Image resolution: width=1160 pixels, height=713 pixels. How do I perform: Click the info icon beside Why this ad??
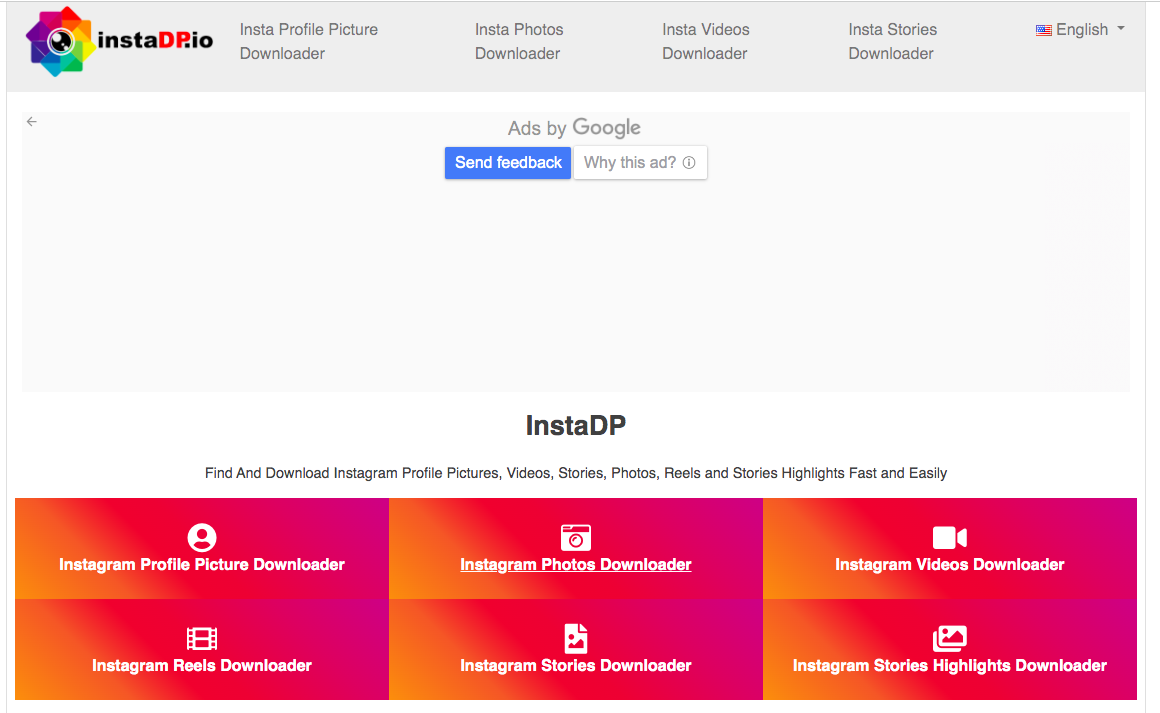pos(689,163)
